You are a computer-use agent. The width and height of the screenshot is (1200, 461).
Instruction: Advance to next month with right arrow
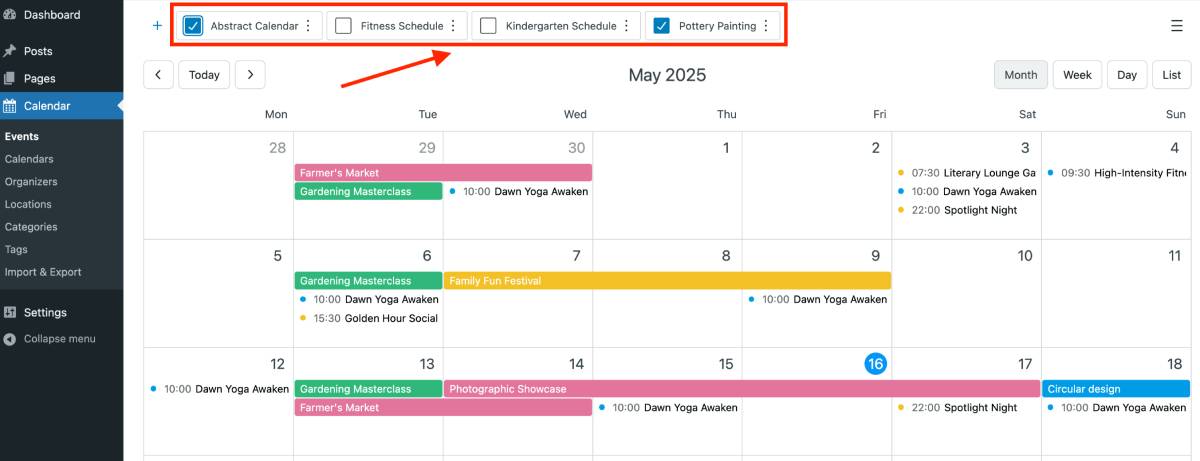click(250, 75)
